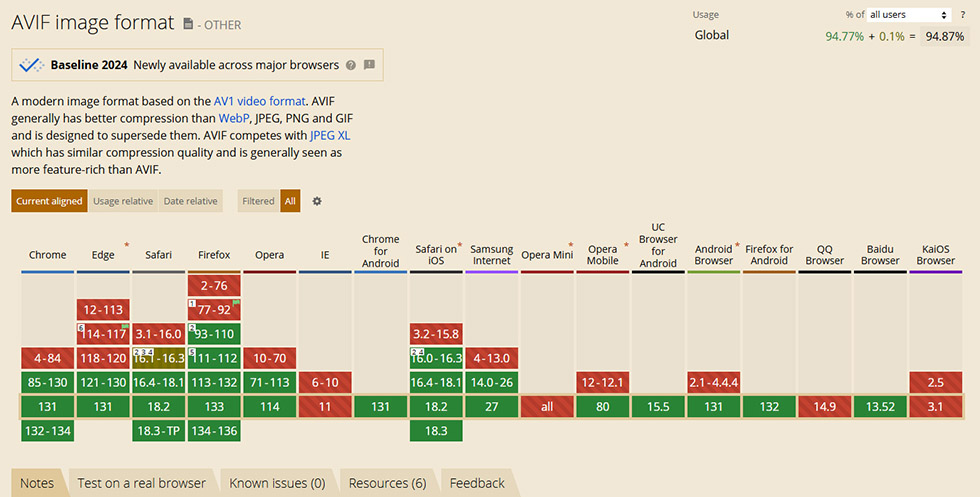This screenshot has height=497, width=980.
Task: Click Safari partial-support cell 16.1-16.3
Action: [x=159, y=358]
